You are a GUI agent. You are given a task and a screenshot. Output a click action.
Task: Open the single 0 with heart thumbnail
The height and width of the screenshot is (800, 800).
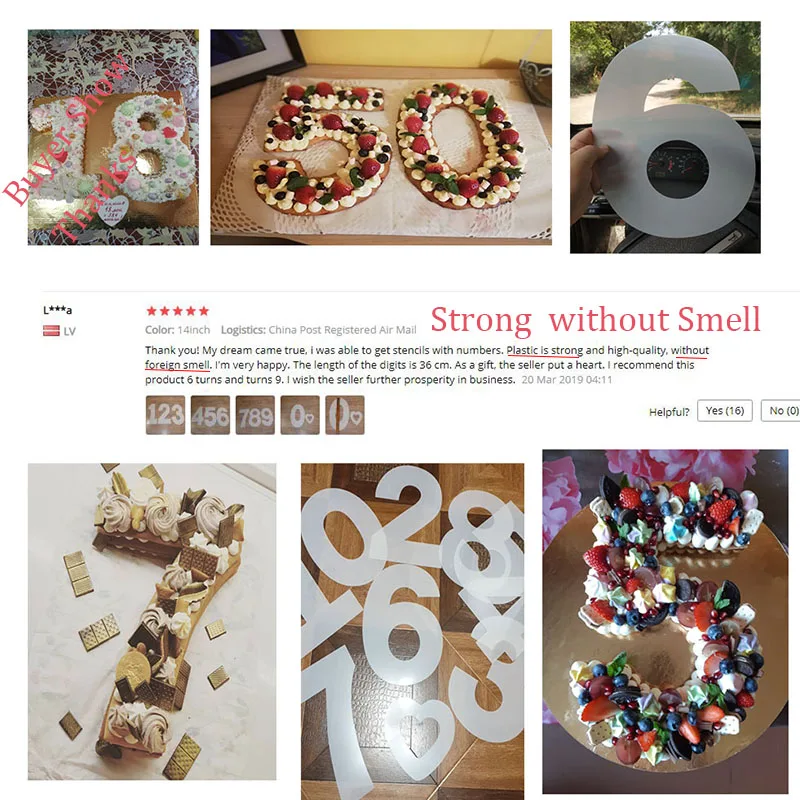point(300,415)
